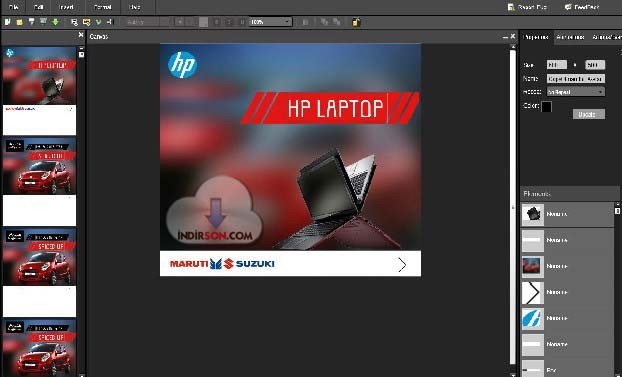Click the Report Bug button
This screenshot has width=622, height=377.
[528, 7]
